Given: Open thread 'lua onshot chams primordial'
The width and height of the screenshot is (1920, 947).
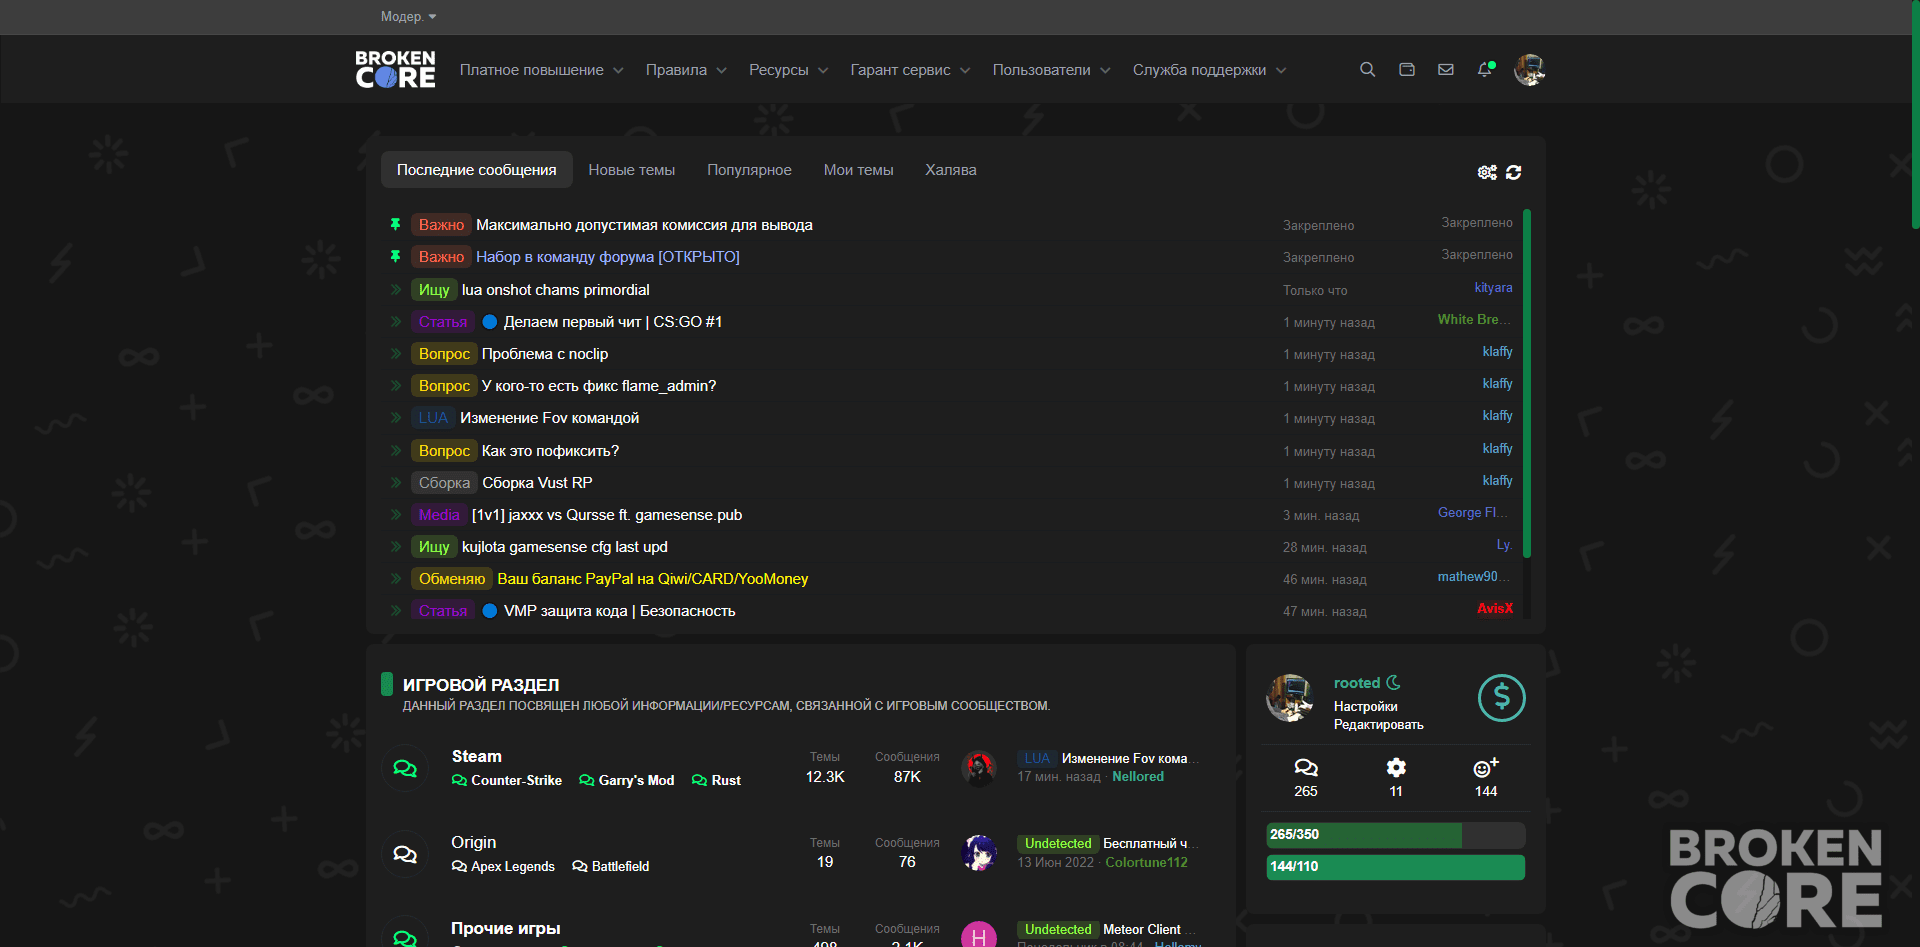Looking at the screenshot, I should [556, 290].
